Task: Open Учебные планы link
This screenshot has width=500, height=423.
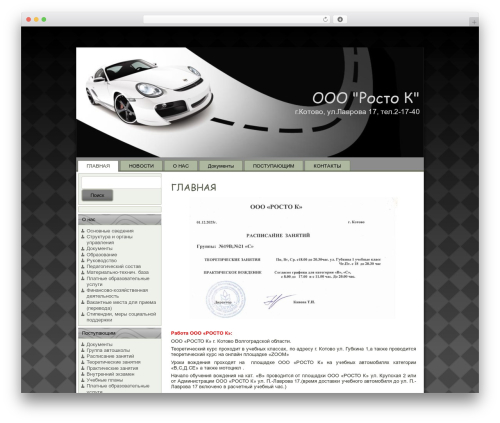Action: coord(104,380)
